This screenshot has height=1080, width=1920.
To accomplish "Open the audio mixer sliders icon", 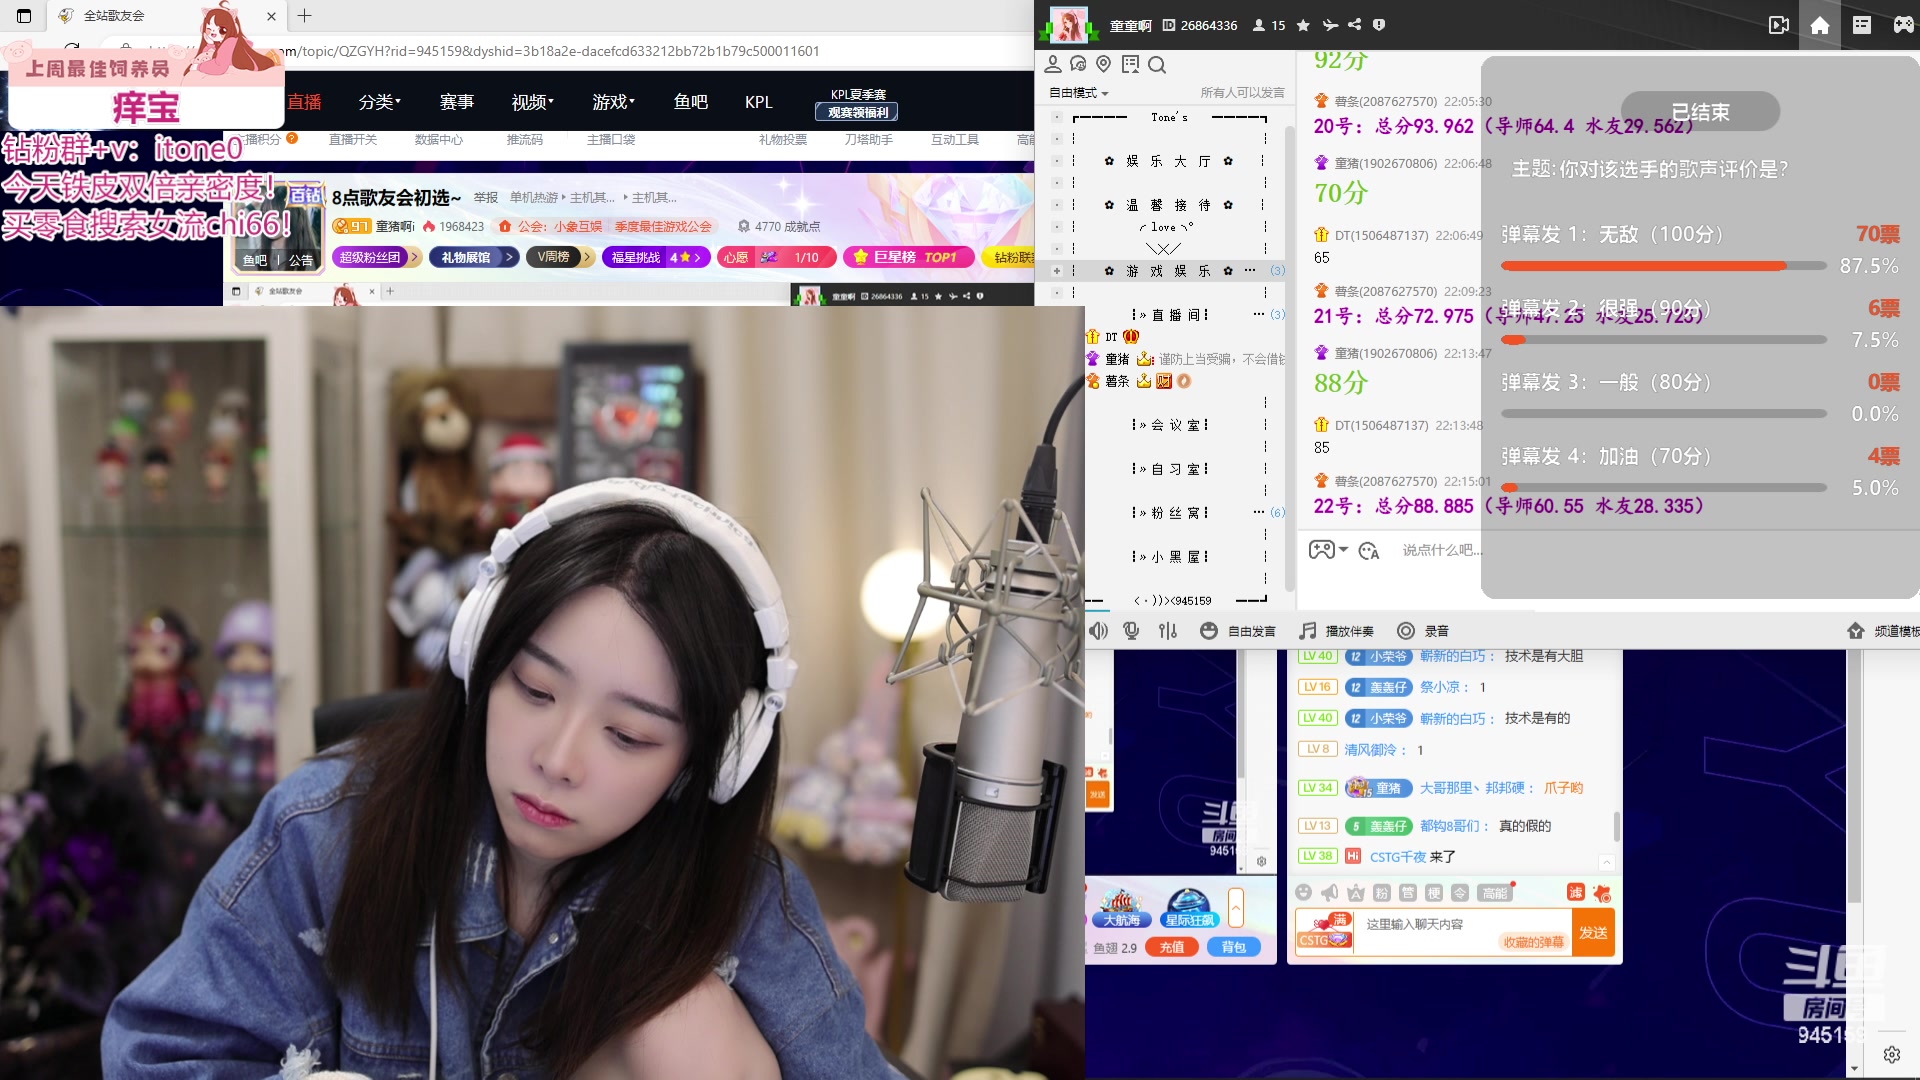I will click(x=1167, y=631).
